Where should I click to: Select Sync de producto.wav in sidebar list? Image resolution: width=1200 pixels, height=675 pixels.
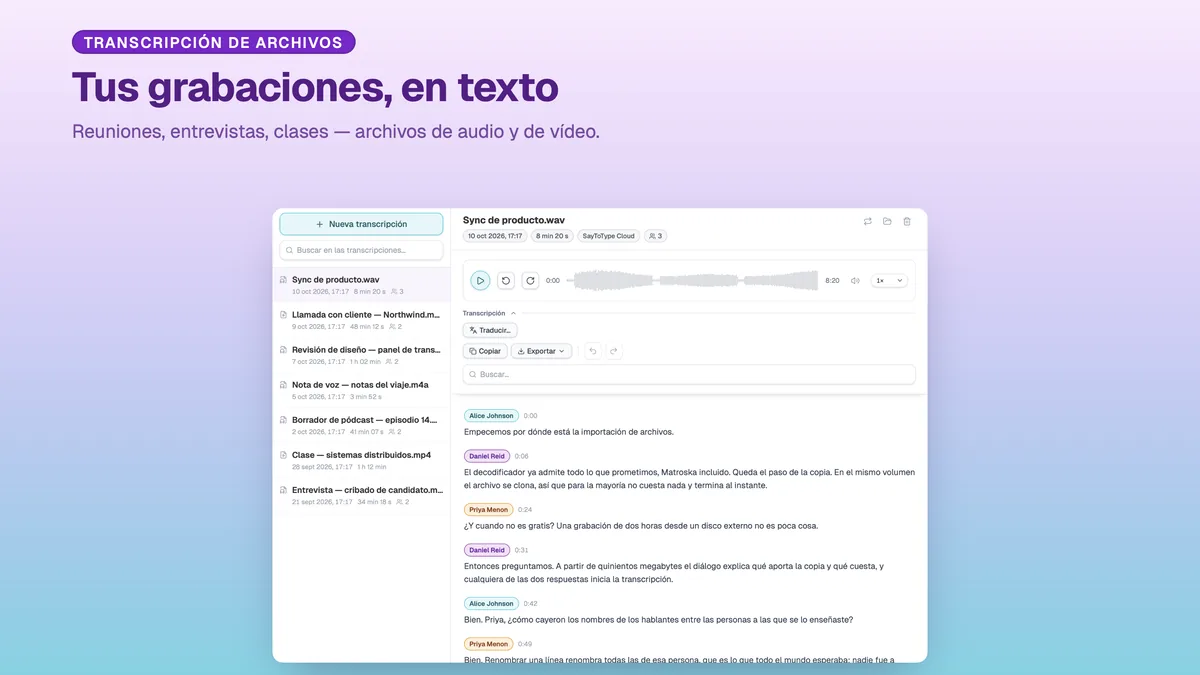(361, 285)
